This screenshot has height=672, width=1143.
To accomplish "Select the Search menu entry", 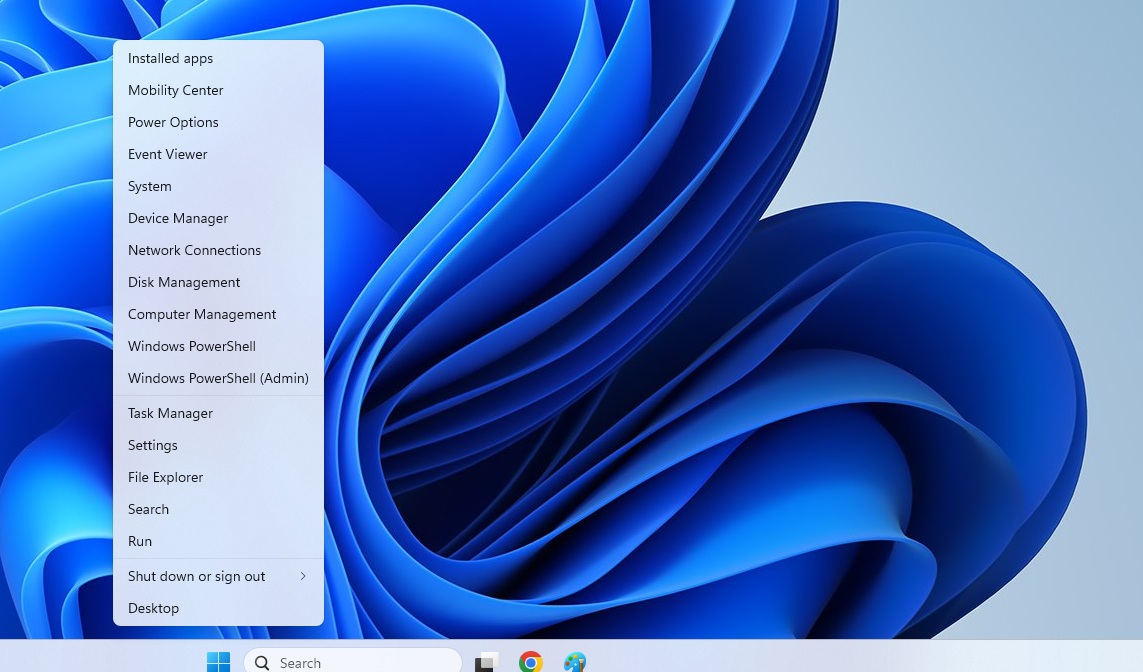I will [218, 510].
